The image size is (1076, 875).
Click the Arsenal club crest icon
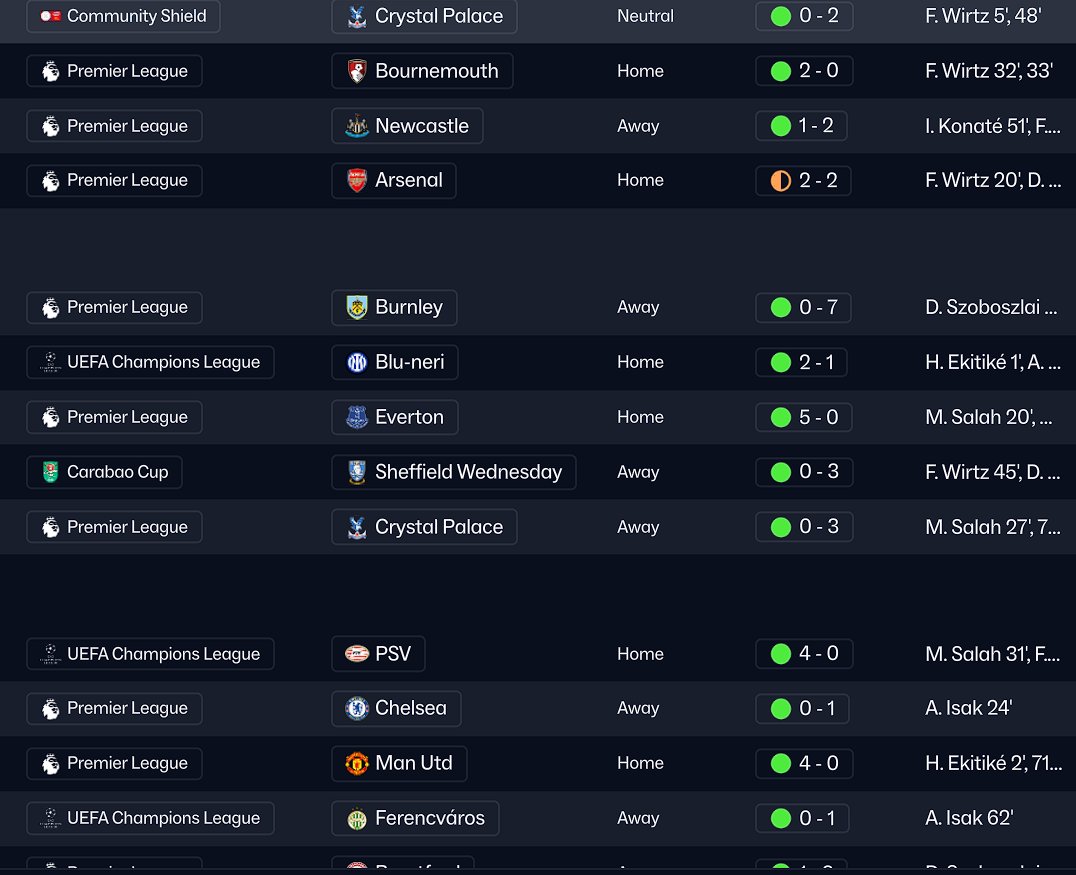(357, 180)
